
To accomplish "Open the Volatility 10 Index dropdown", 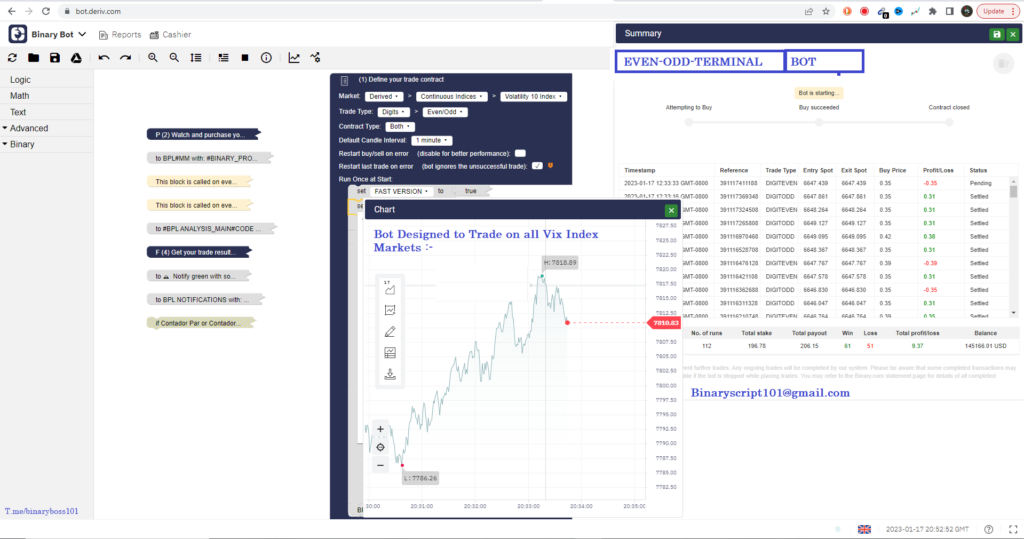I will (533, 97).
